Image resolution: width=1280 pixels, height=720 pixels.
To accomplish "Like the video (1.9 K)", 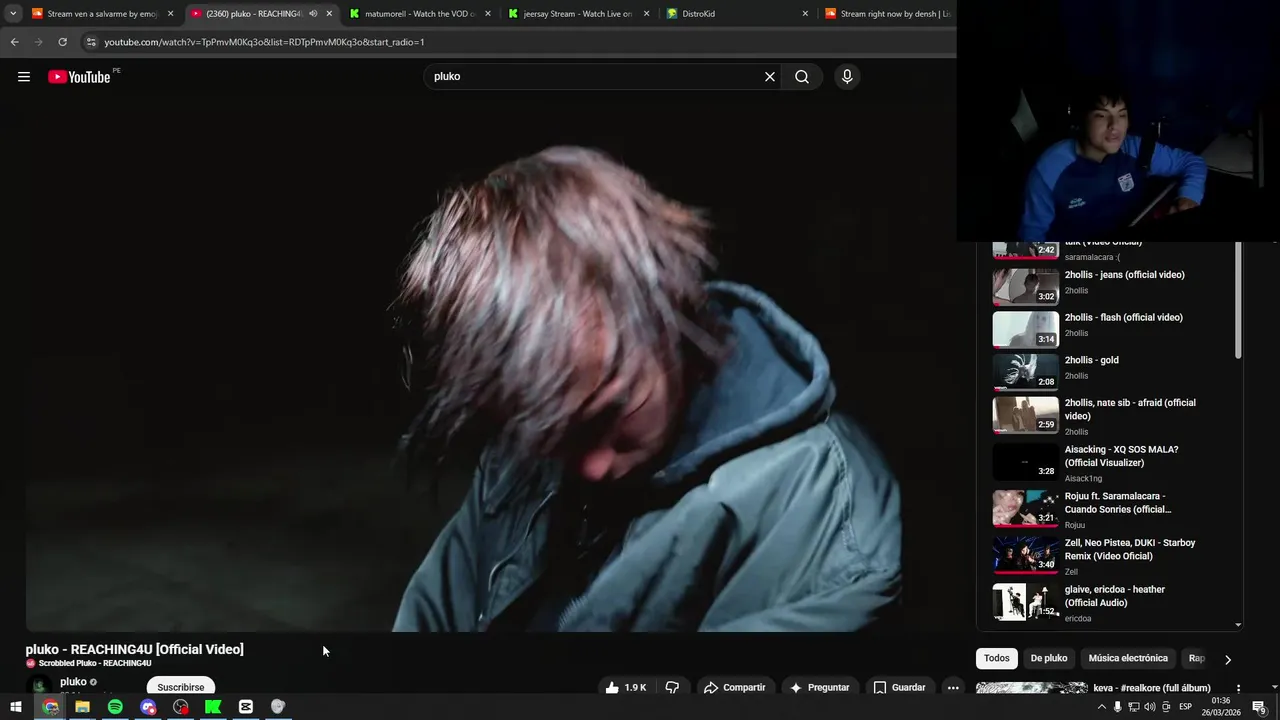I will click(x=625, y=687).
